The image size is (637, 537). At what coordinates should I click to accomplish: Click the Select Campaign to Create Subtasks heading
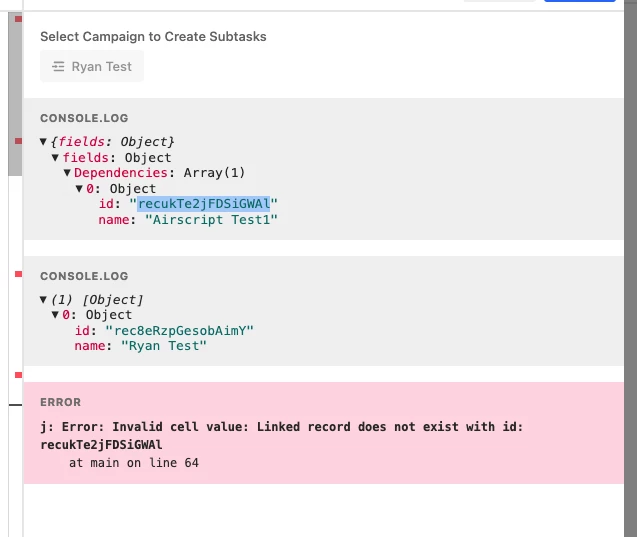tap(153, 37)
